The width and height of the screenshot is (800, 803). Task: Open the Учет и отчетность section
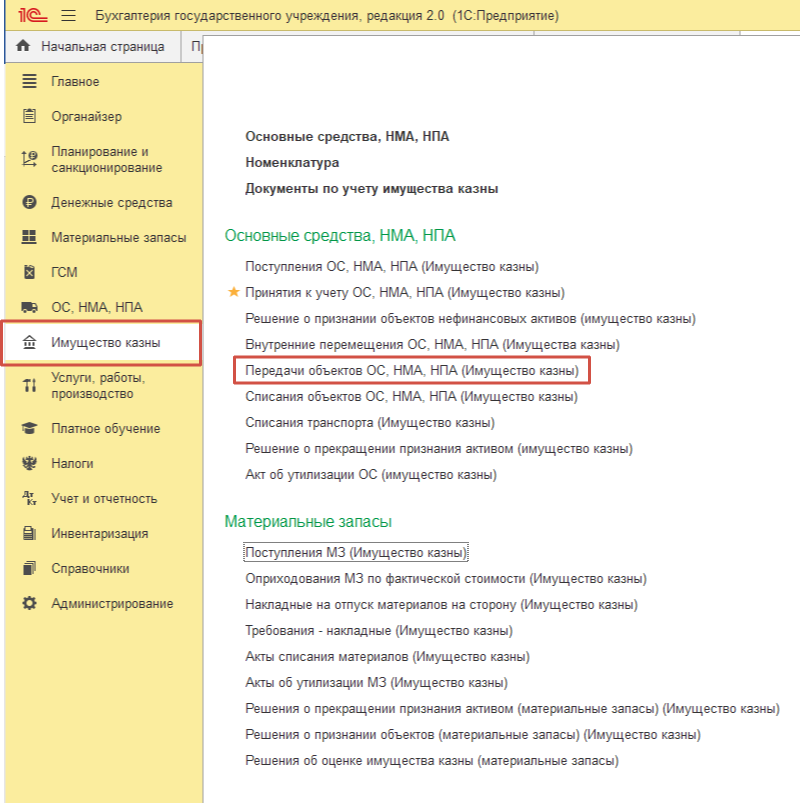(x=104, y=499)
